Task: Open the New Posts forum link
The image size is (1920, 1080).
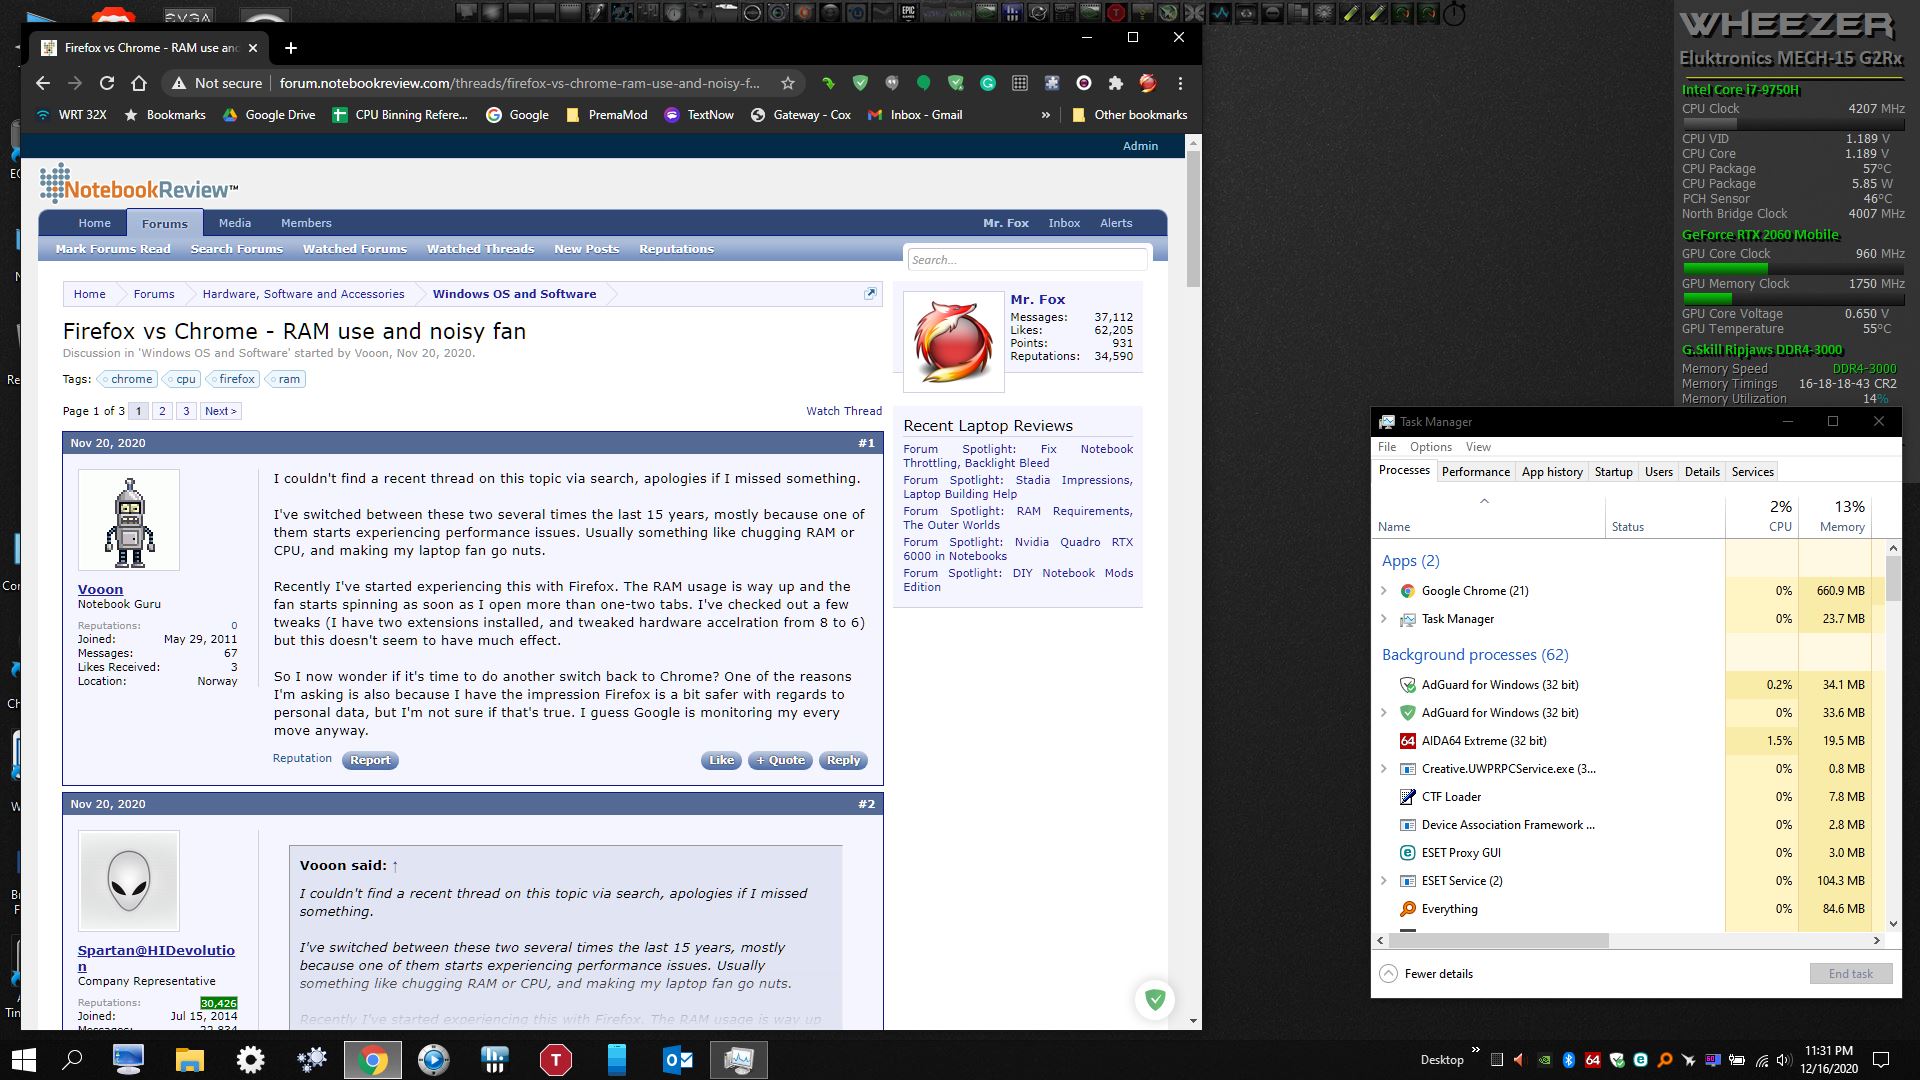Action: point(586,249)
